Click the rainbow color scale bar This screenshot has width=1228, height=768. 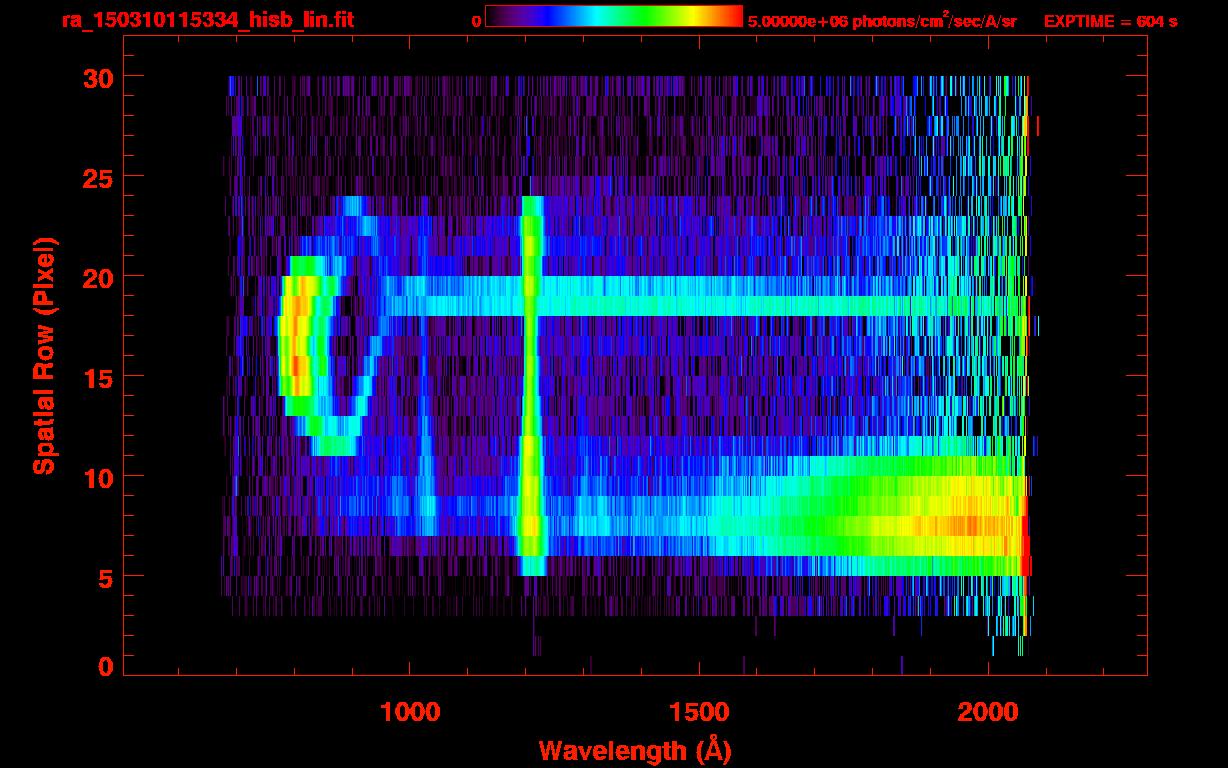click(614, 16)
